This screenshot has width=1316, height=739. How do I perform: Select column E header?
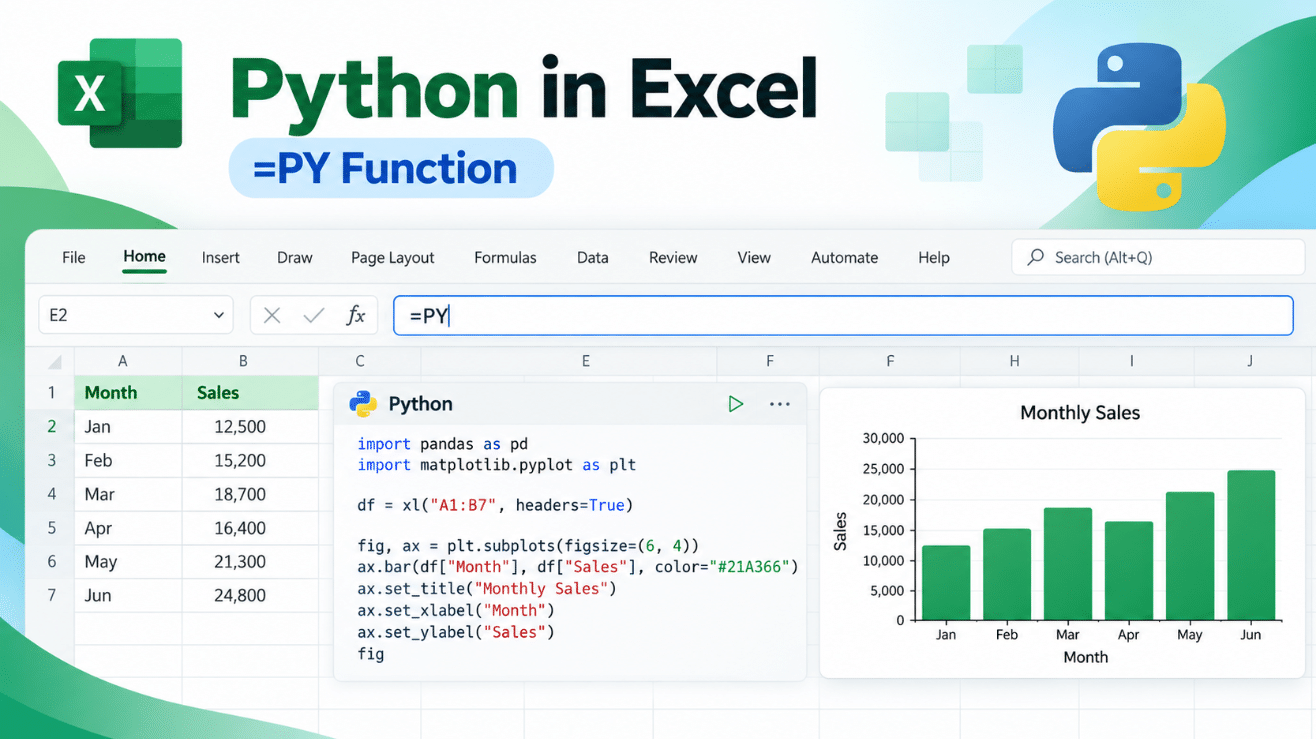[x=586, y=361]
